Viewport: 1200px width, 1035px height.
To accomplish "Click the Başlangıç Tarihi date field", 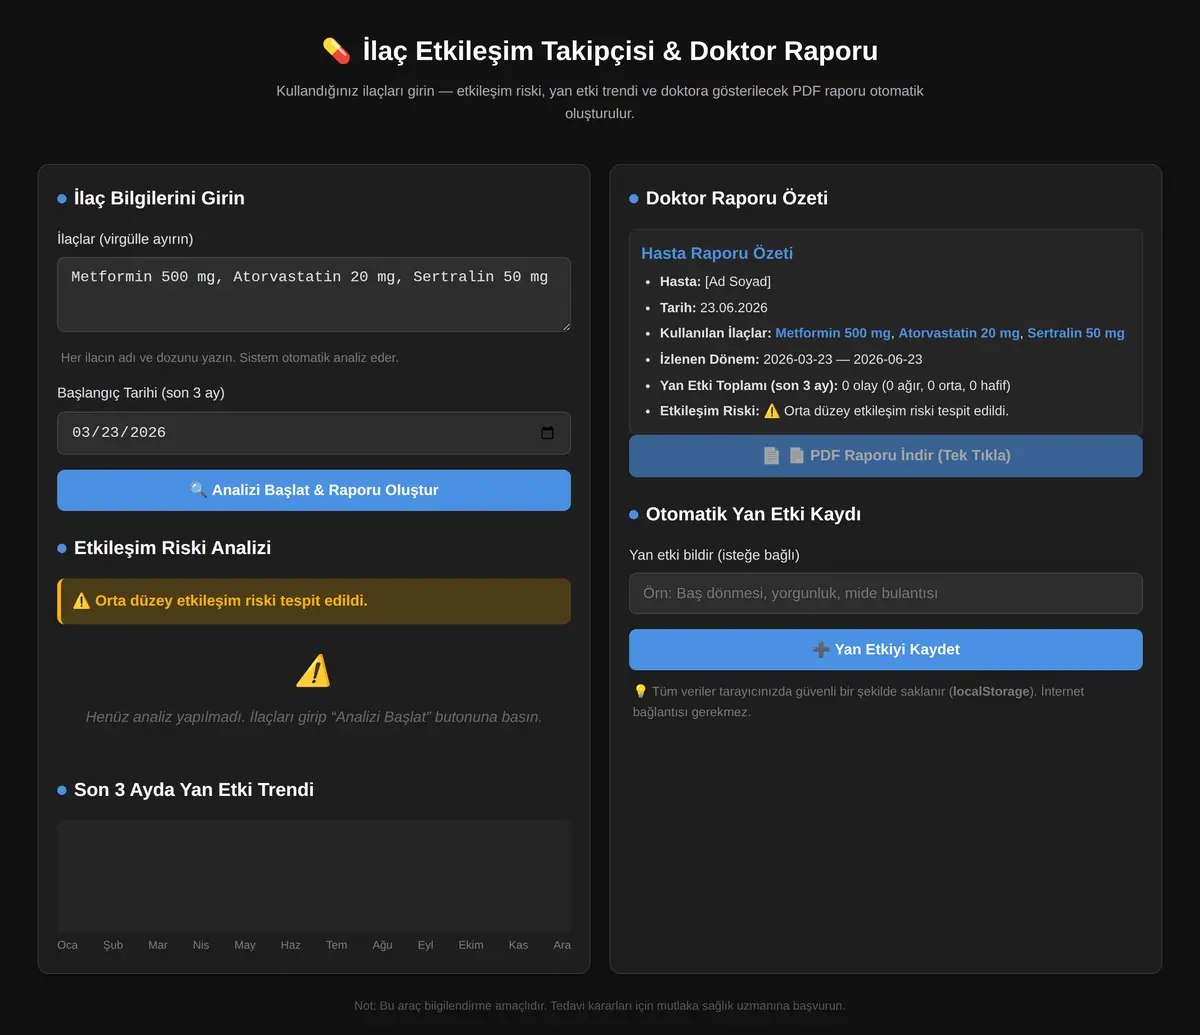I will point(314,433).
